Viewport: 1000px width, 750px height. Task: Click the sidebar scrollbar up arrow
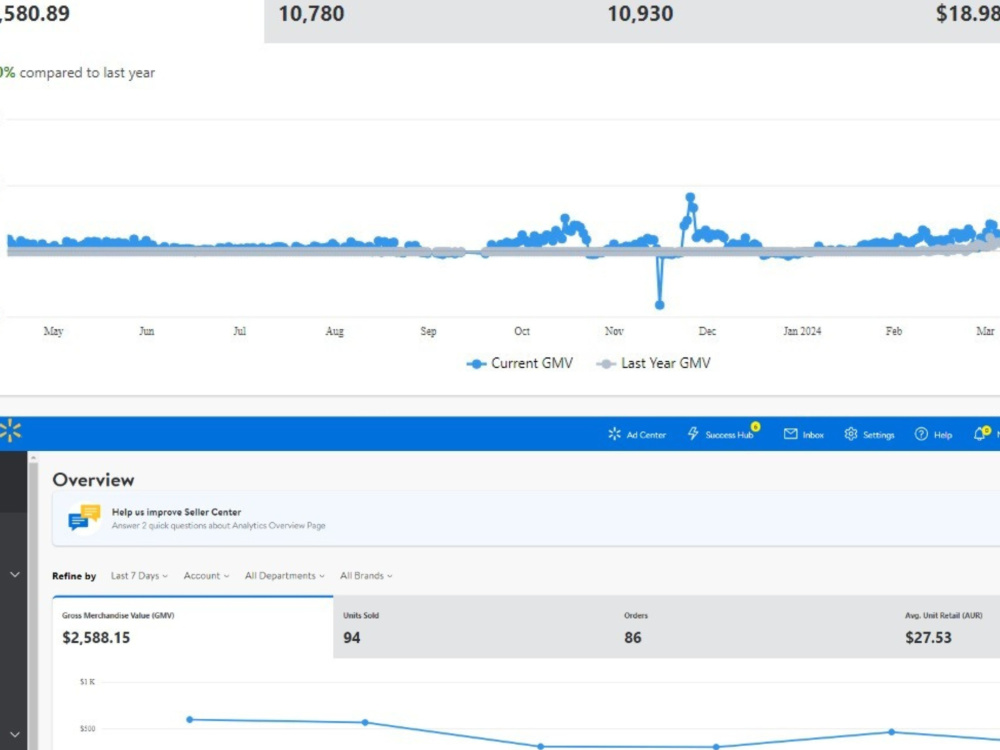tap(33, 458)
